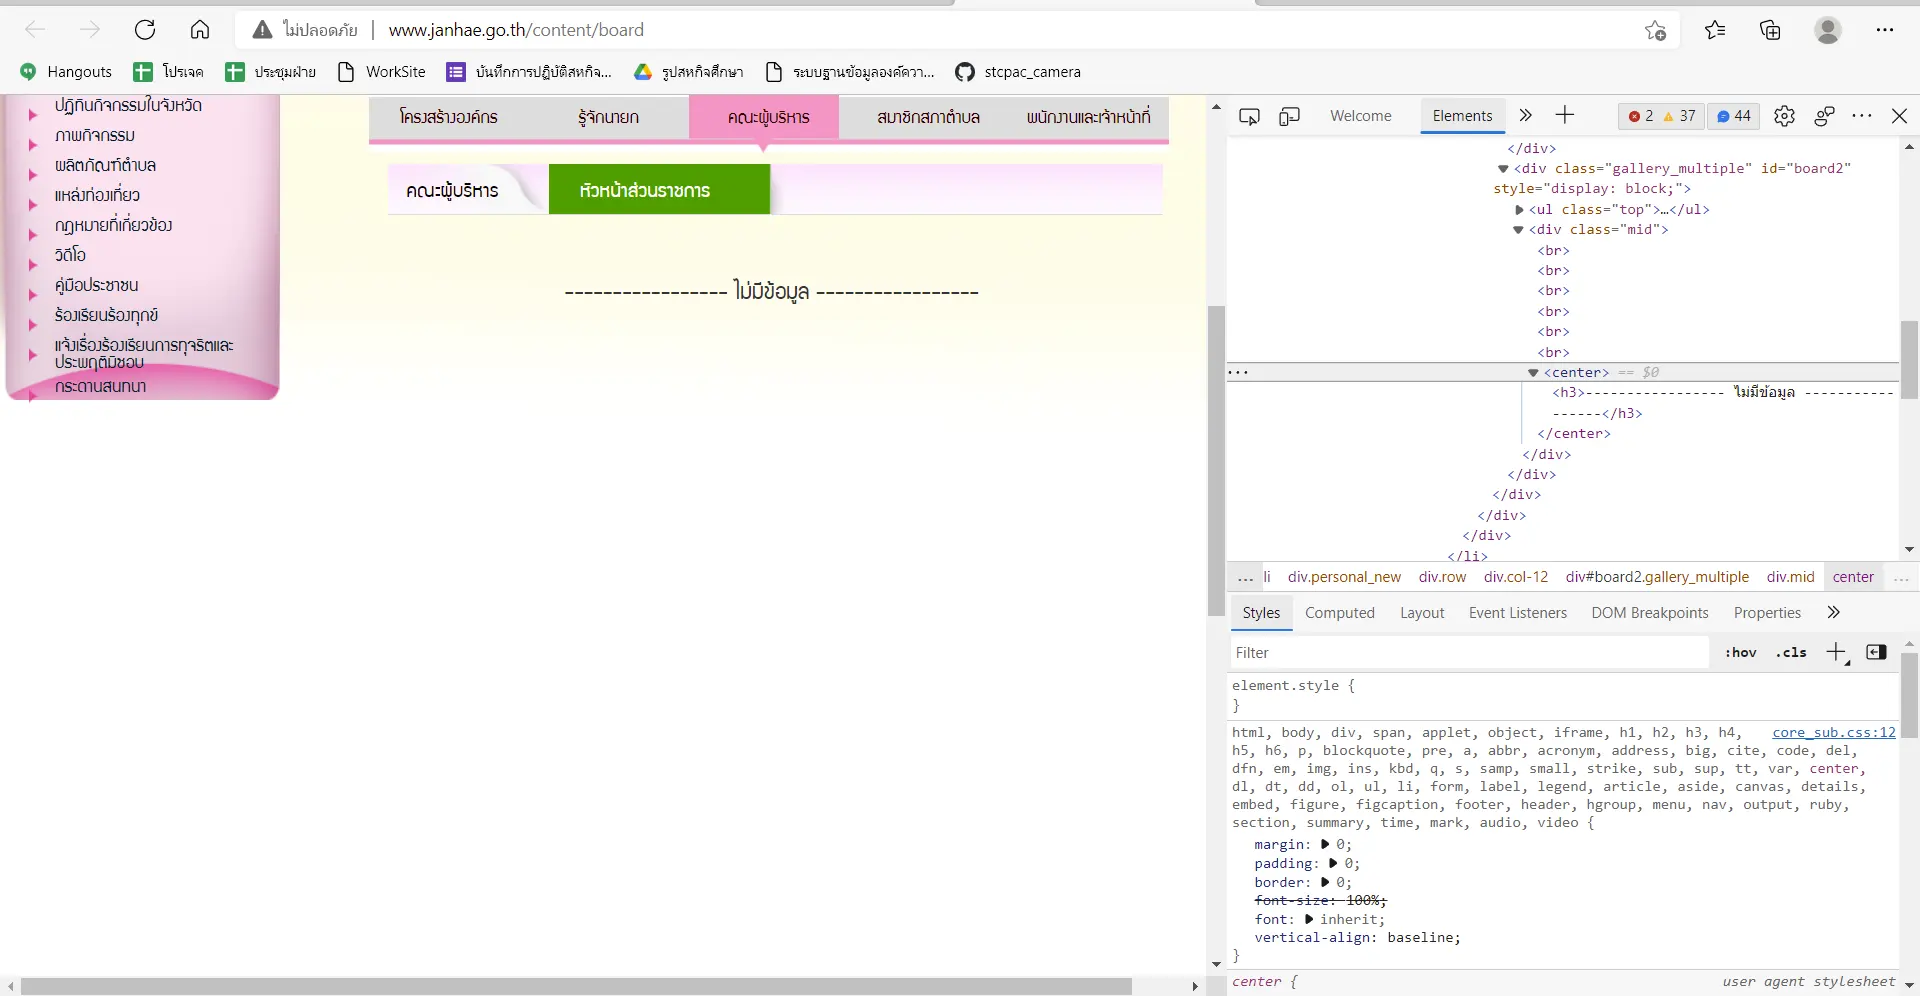1920x996 pixels.
Task: Show more DevTools tabs chevron
Action: click(1525, 116)
